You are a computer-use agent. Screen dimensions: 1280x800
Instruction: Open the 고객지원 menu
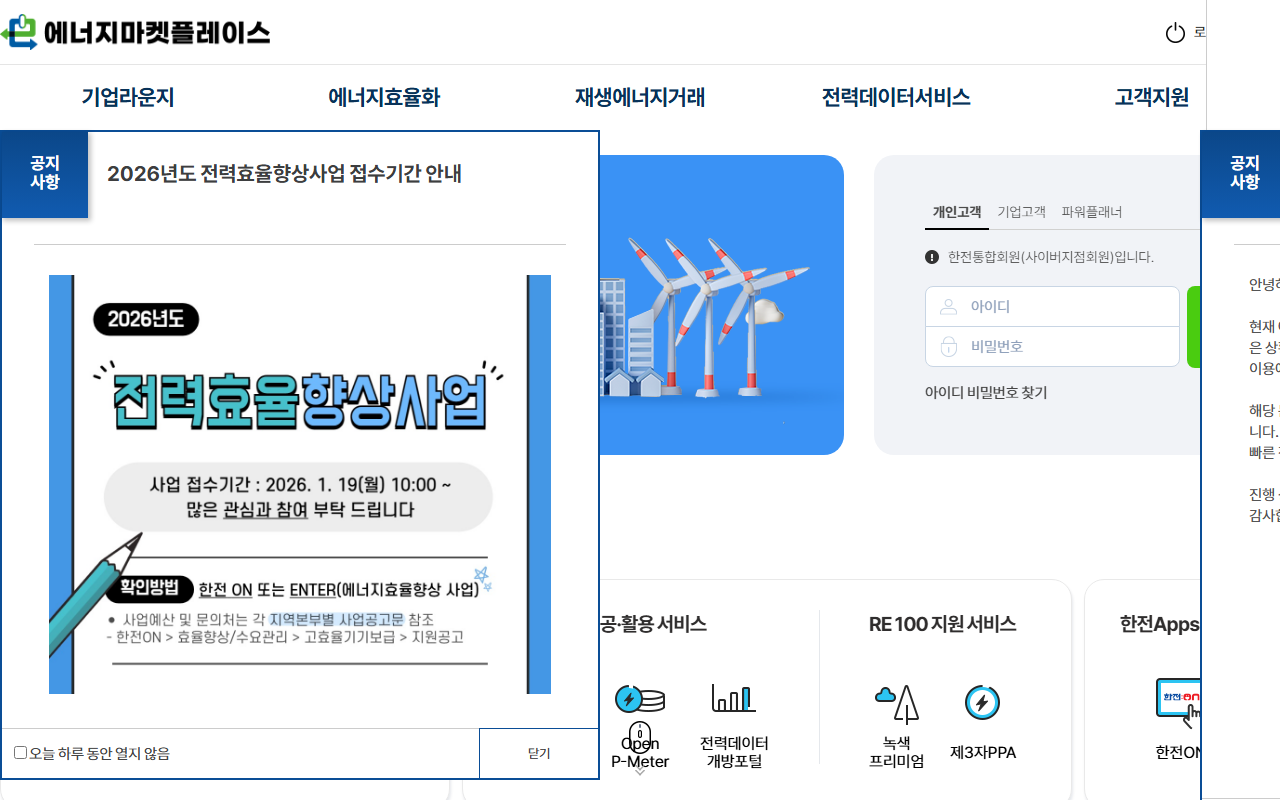[x=1149, y=97]
